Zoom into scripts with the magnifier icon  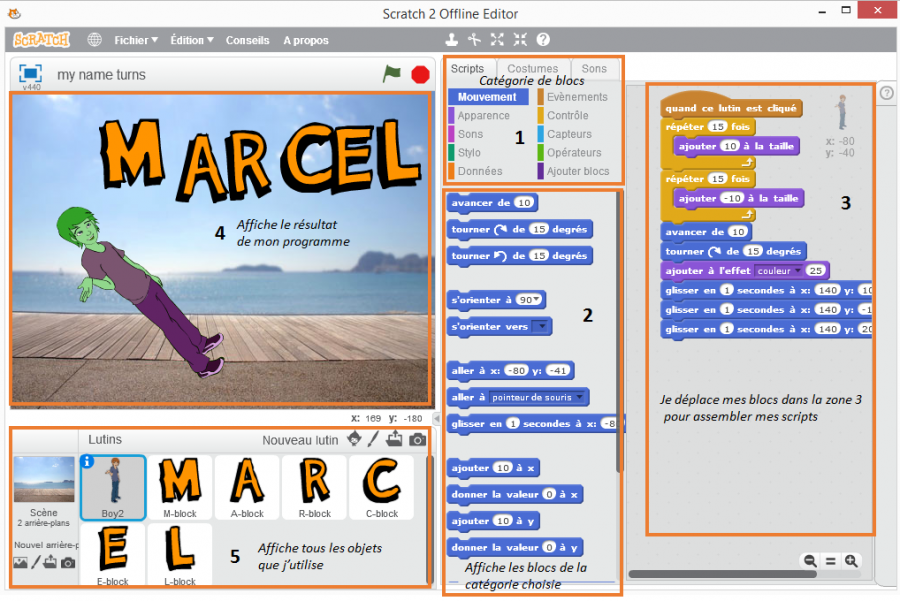850,560
